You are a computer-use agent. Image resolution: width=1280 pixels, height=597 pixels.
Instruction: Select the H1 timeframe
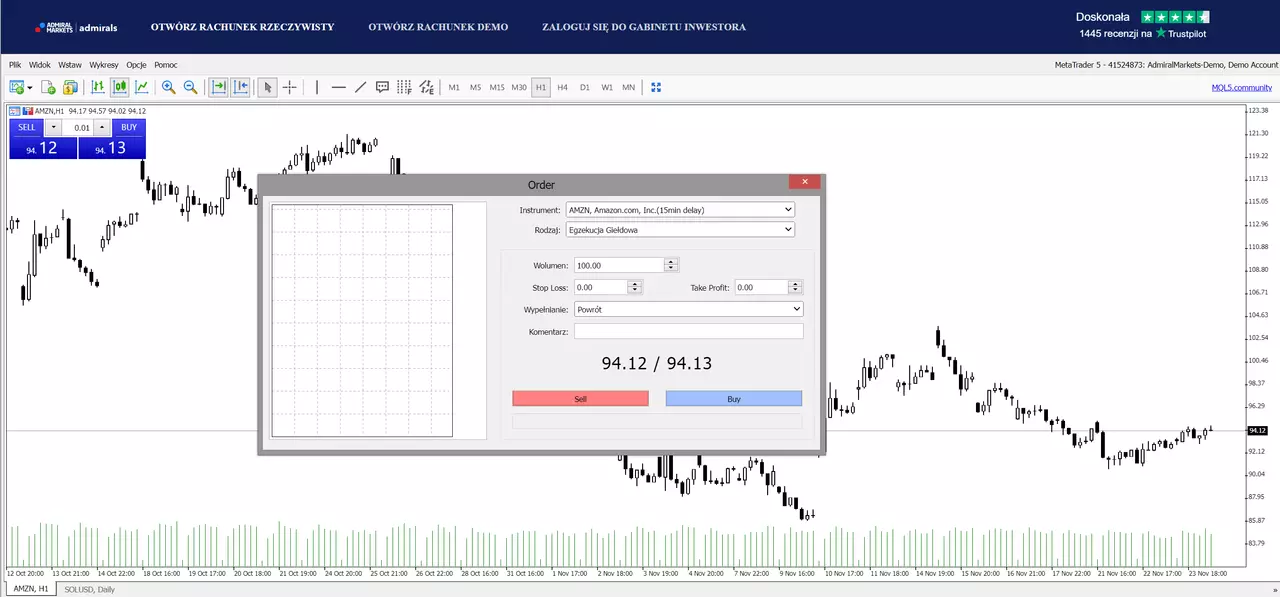pyautogui.click(x=541, y=88)
